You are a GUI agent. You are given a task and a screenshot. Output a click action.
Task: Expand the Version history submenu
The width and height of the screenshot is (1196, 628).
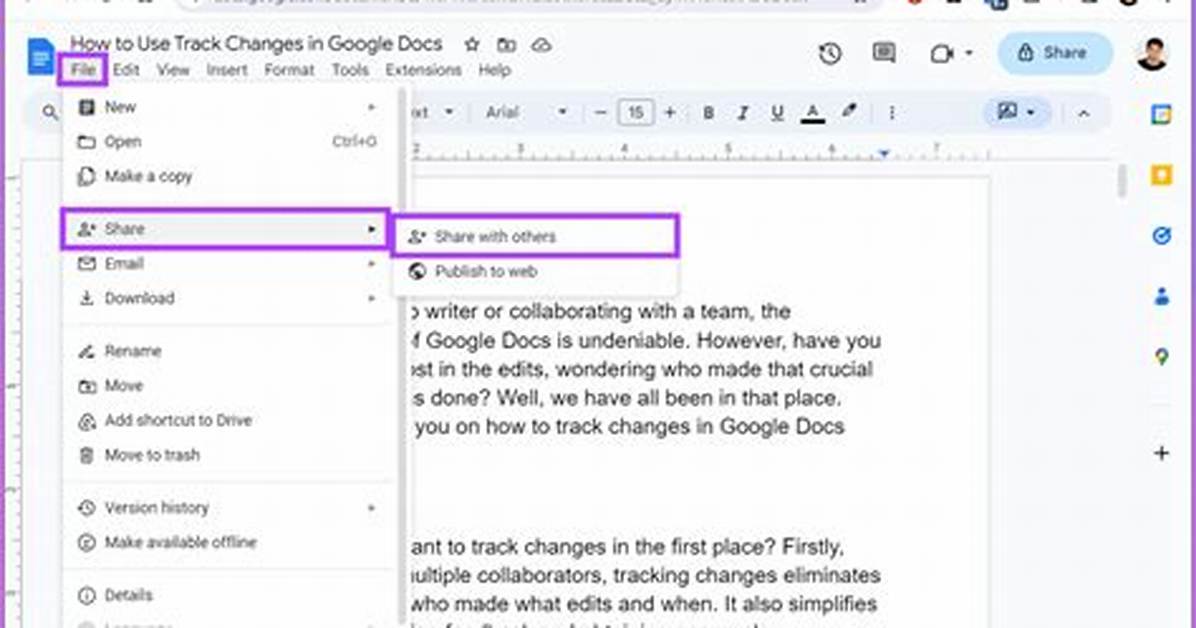(x=229, y=507)
